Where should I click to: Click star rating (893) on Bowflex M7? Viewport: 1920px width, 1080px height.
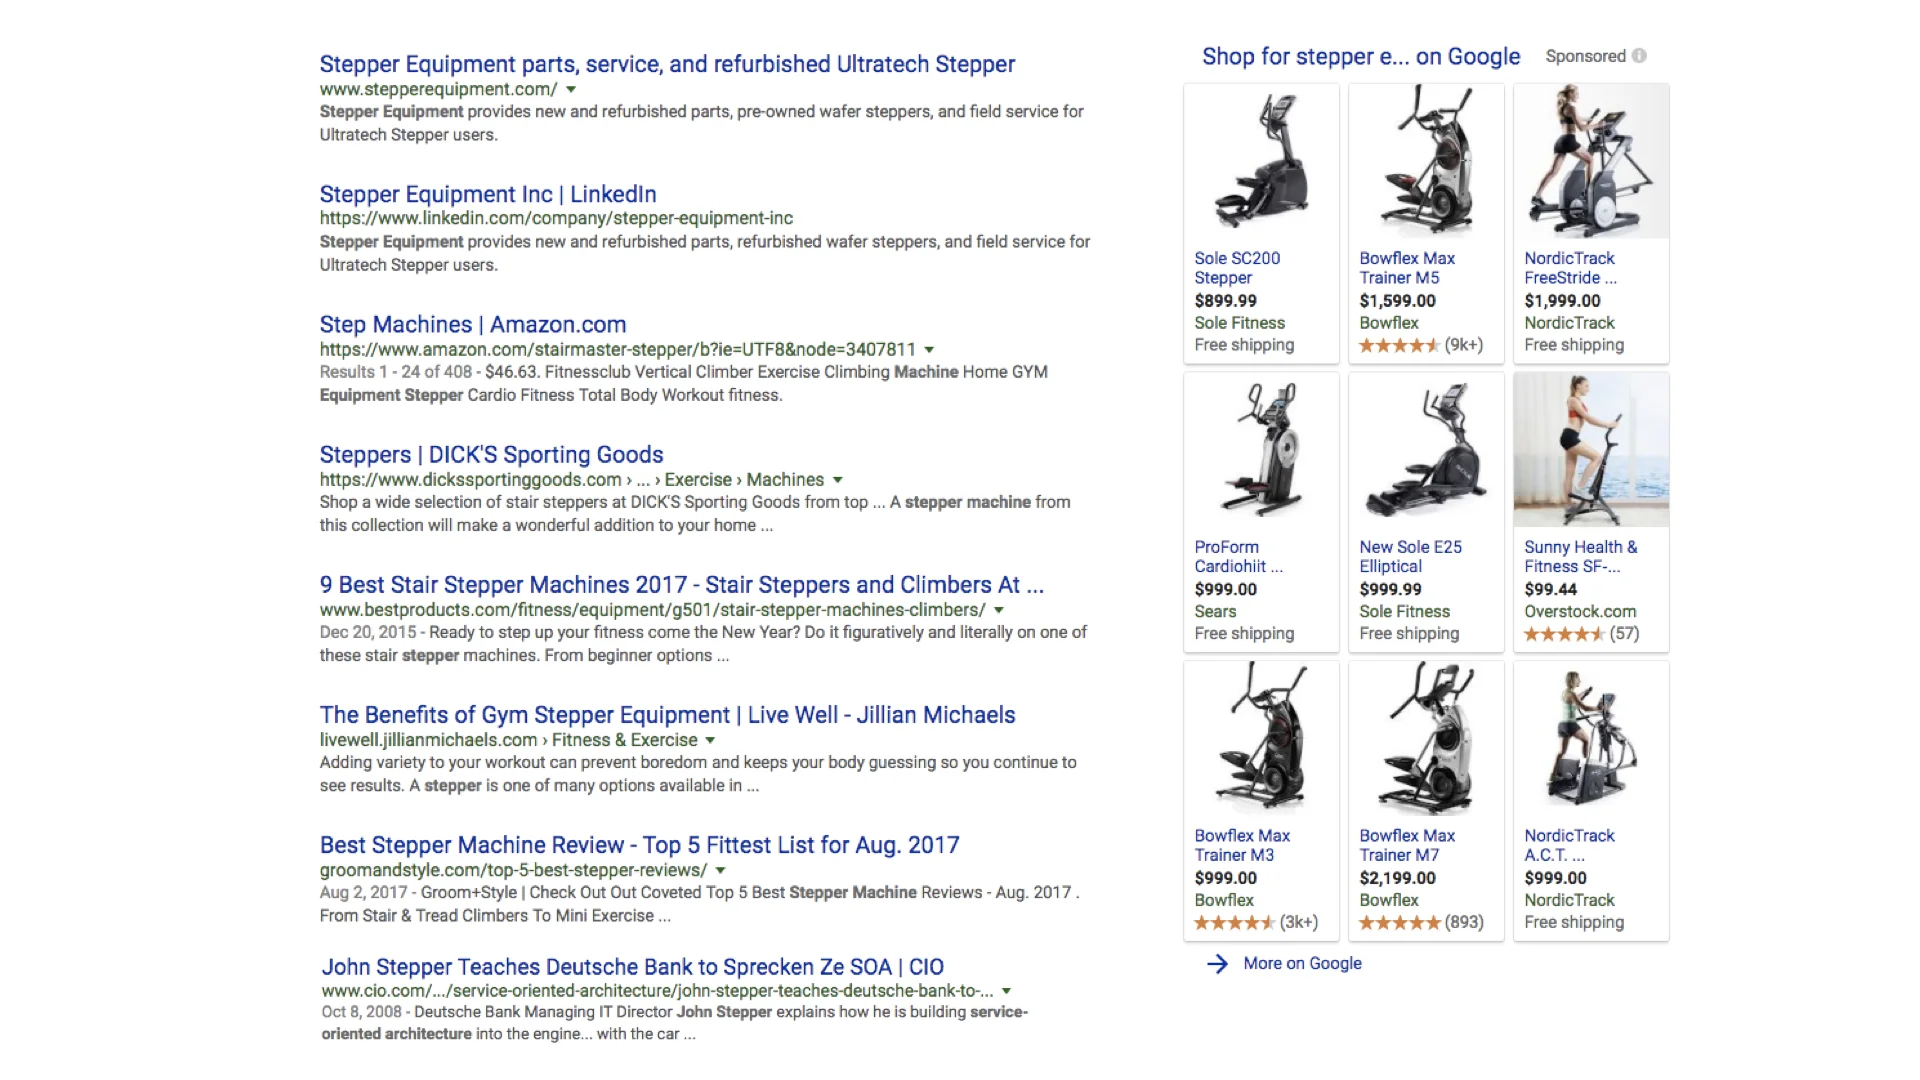coord(1421,922)
